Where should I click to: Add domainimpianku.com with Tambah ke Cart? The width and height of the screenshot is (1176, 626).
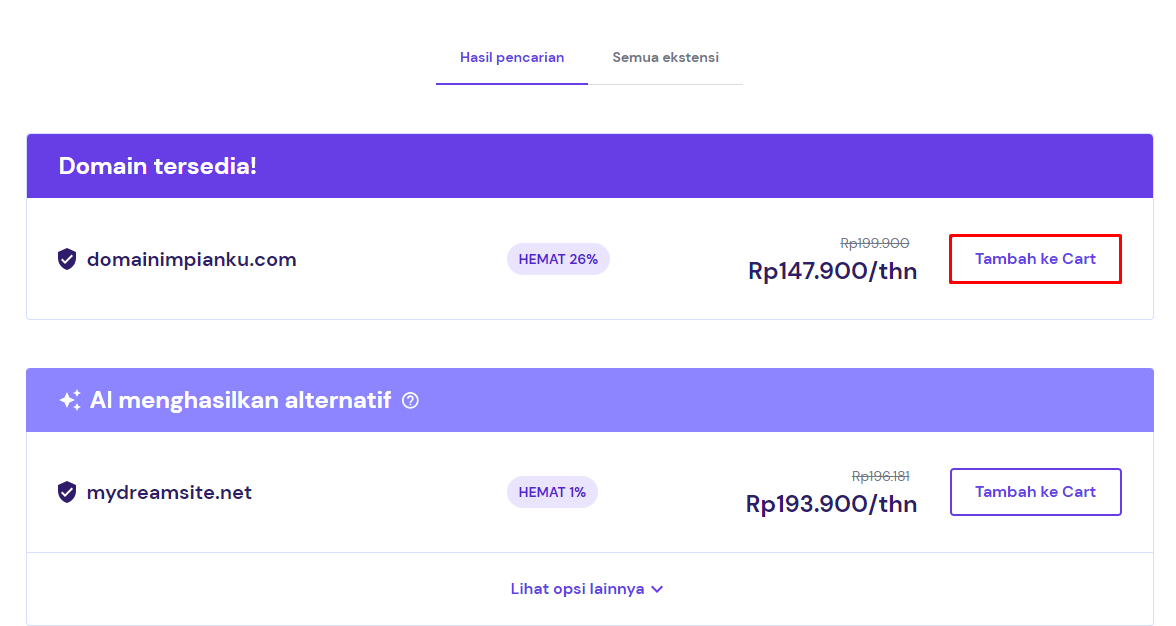pos(1035,259)
